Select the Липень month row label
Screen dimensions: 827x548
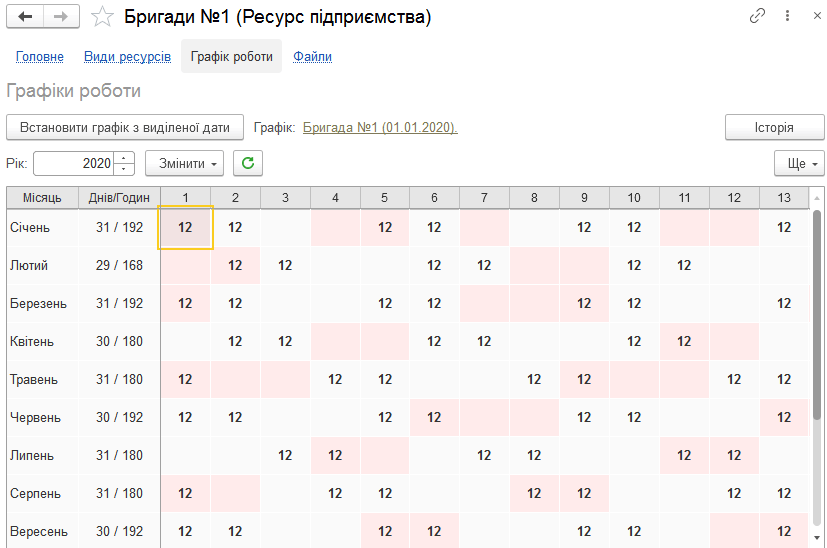coord(32,455)
